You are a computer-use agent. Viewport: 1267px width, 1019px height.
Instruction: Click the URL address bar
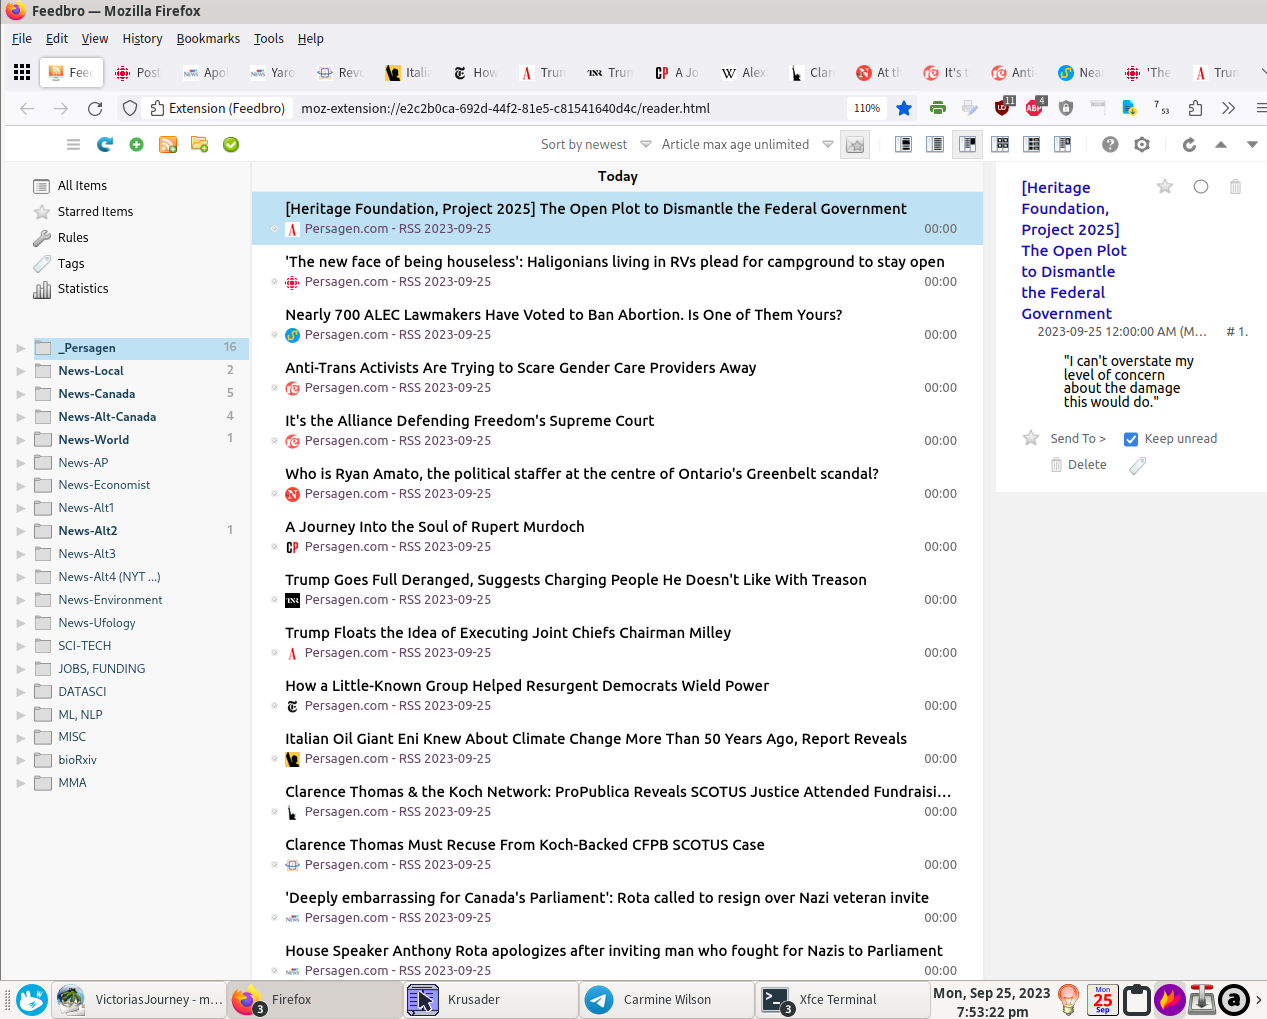tap(570, 108)
